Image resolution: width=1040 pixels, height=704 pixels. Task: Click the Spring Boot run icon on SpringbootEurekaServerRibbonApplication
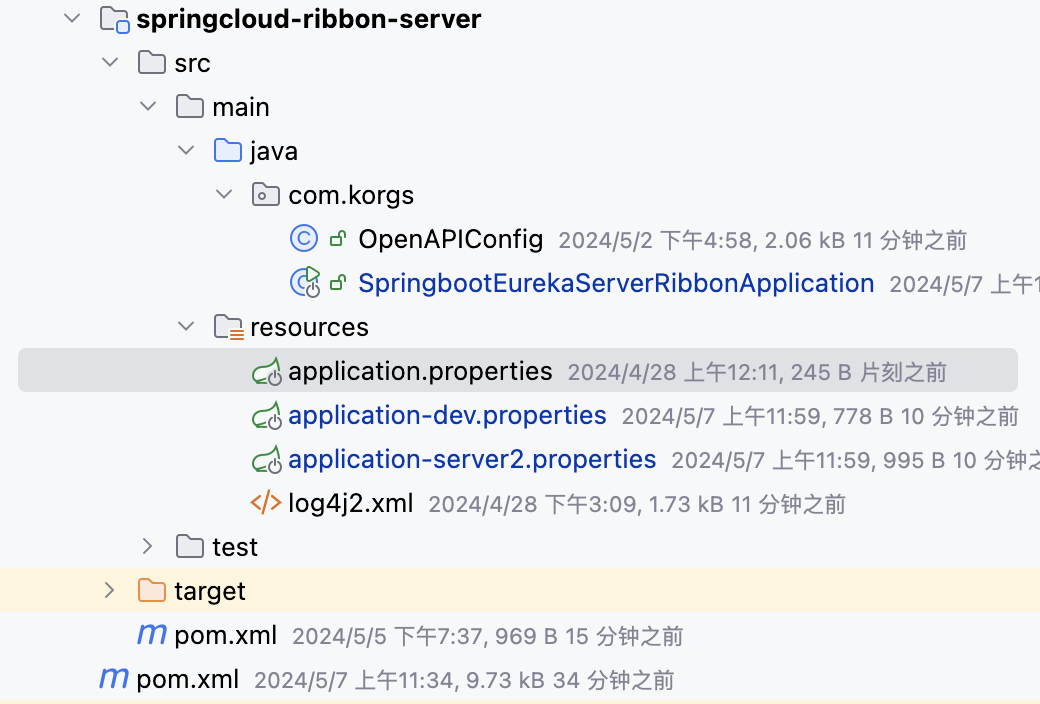pos(305,283)
